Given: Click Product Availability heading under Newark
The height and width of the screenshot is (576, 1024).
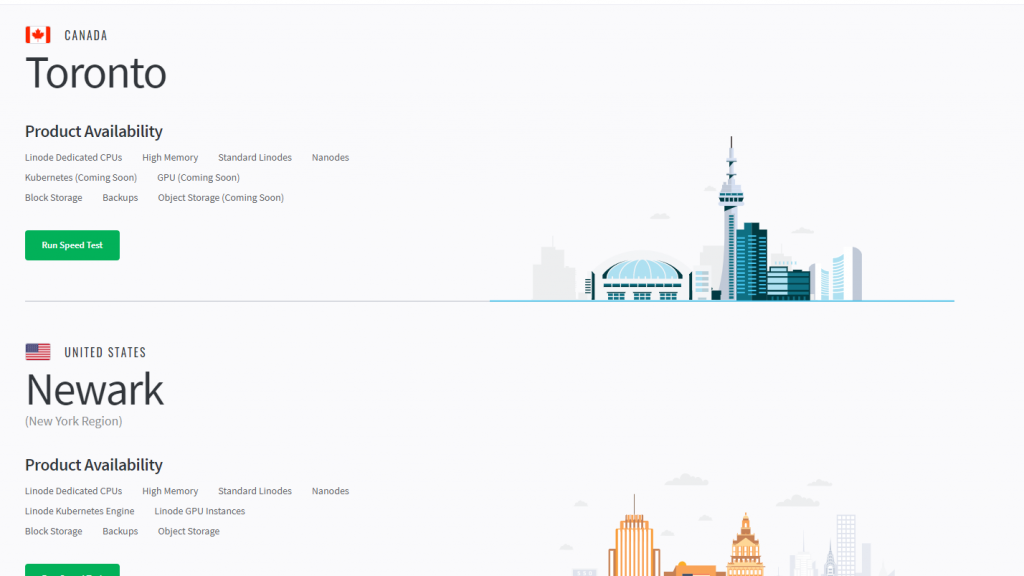Looking at the screenshot, I should (93, 465).
